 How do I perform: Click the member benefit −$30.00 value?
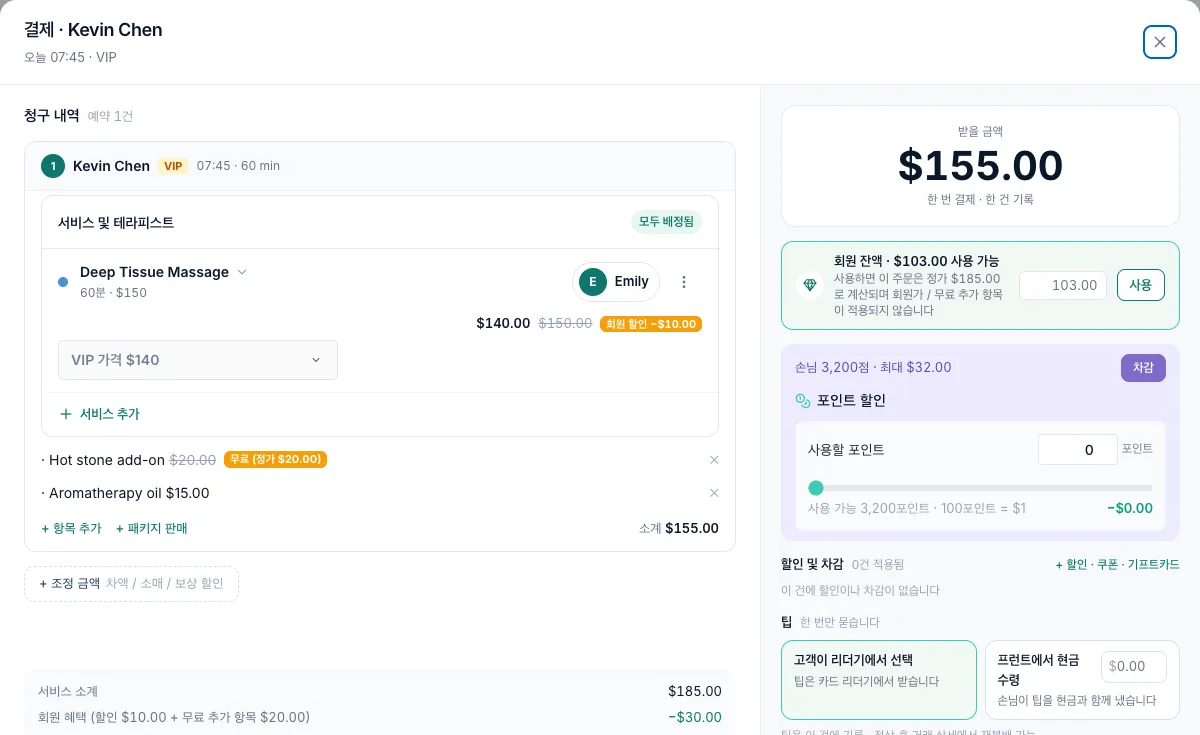click(695, 717)
